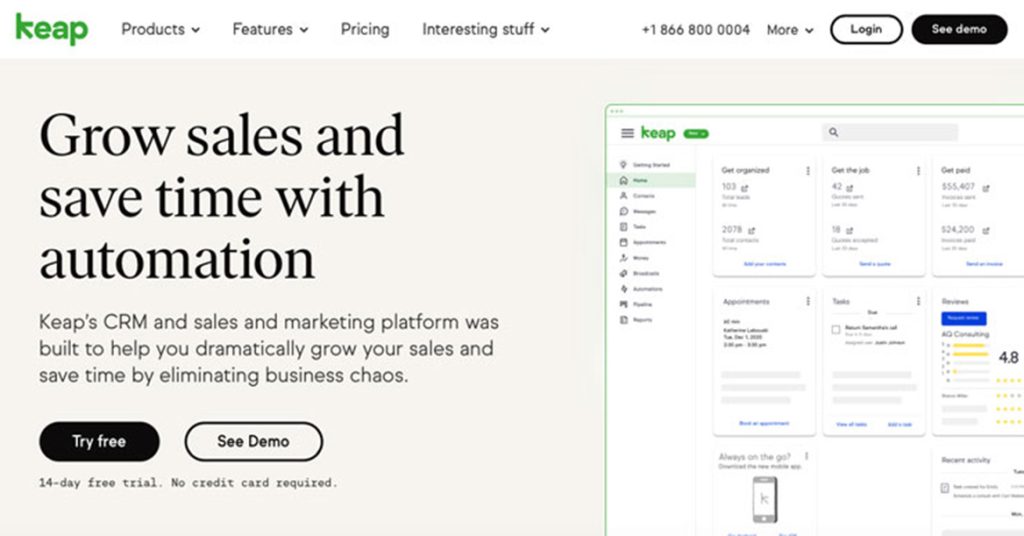Click external-link icon beside $24,200 invoices paid

[x=986, y=230]
